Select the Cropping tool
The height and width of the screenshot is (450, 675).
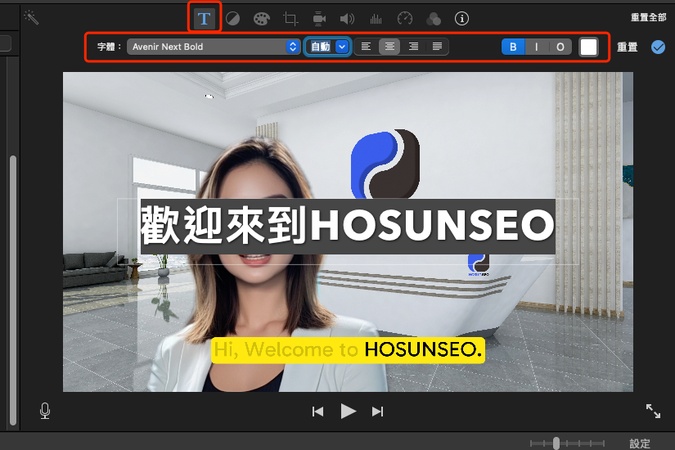(290, 18)
